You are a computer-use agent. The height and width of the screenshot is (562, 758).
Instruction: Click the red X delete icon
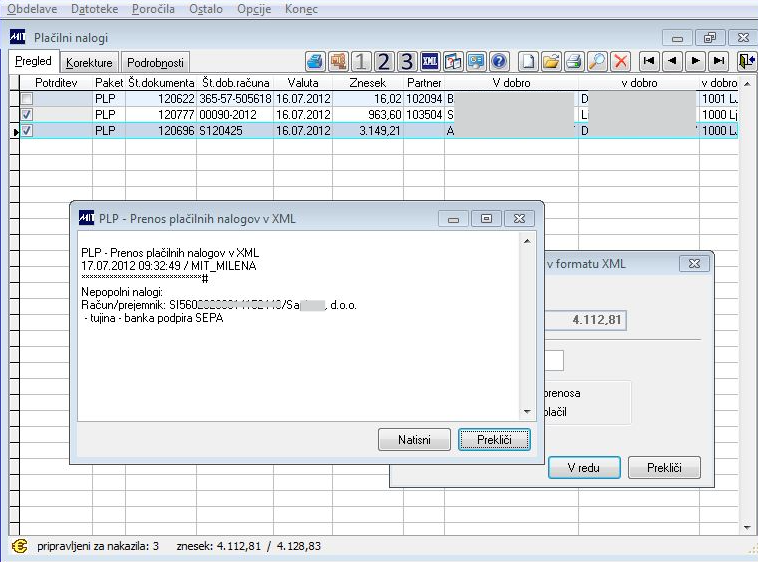[x=620, y=61]
